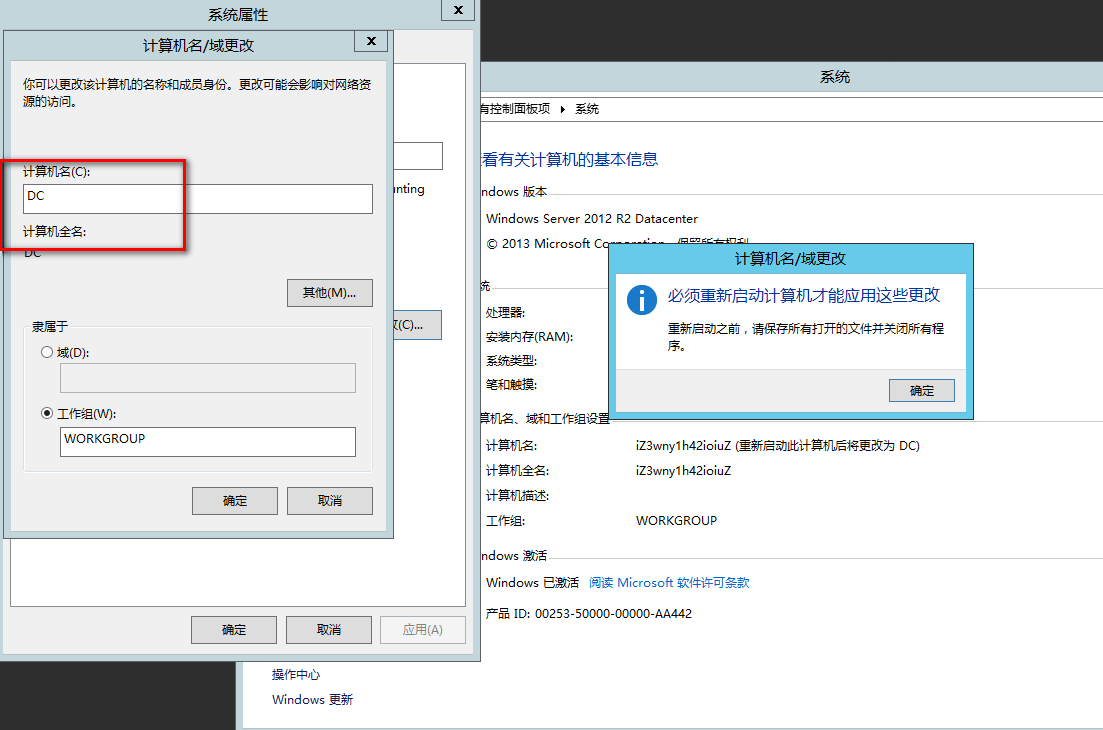The image size is (1103, 730).
Task: Open the 操作中心 link
Action: coord(296,675)
